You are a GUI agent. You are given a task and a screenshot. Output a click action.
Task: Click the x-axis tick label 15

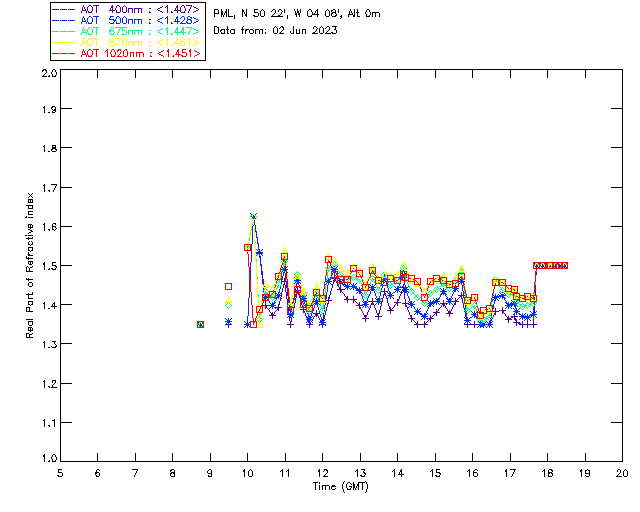point(435,473)
